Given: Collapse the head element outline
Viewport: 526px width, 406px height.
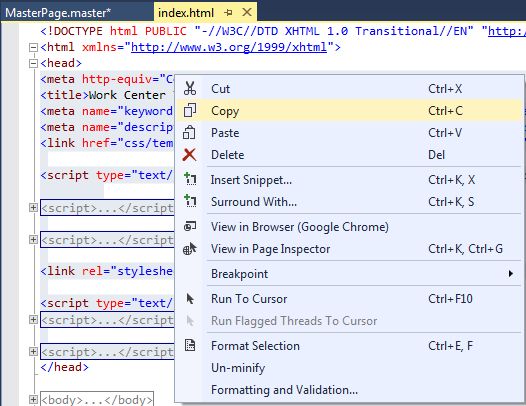Looking at the screenshot, I should pyautogui.click(x=33, y=63).
